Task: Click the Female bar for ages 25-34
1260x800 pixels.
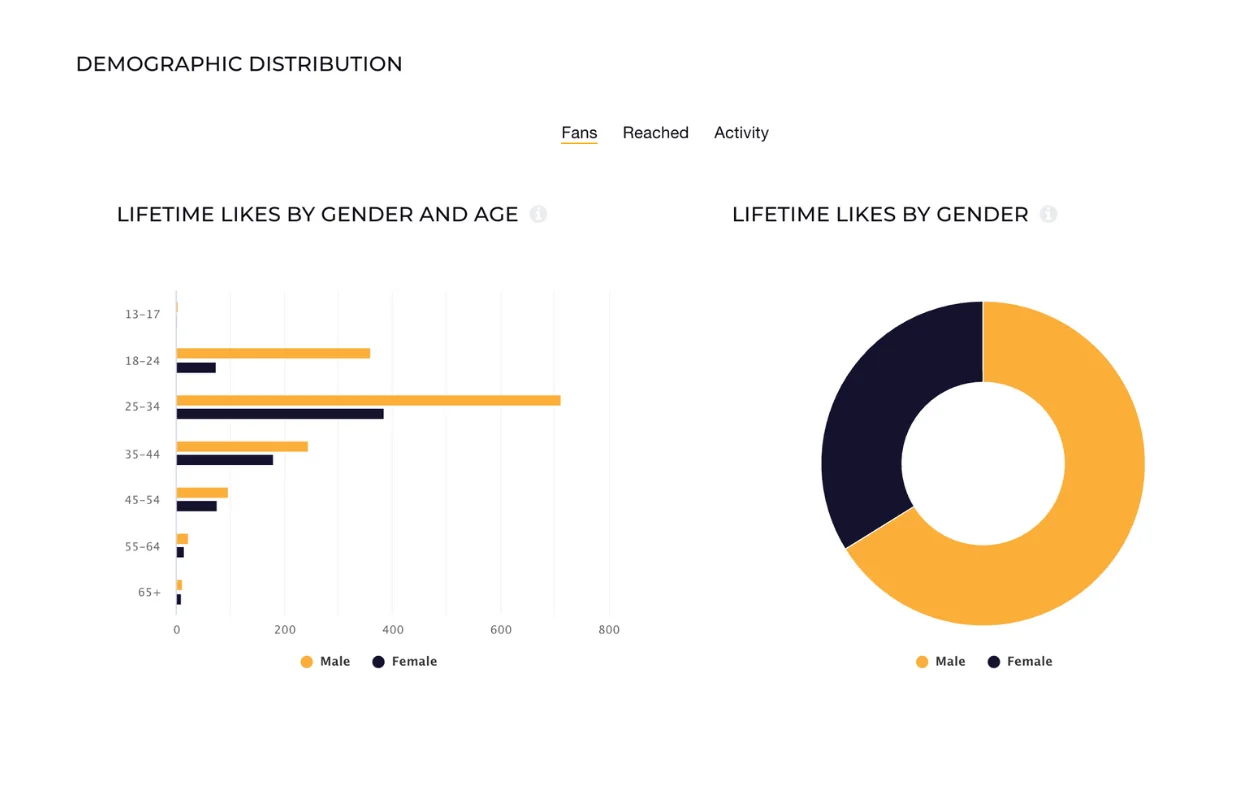Action: 280,414
